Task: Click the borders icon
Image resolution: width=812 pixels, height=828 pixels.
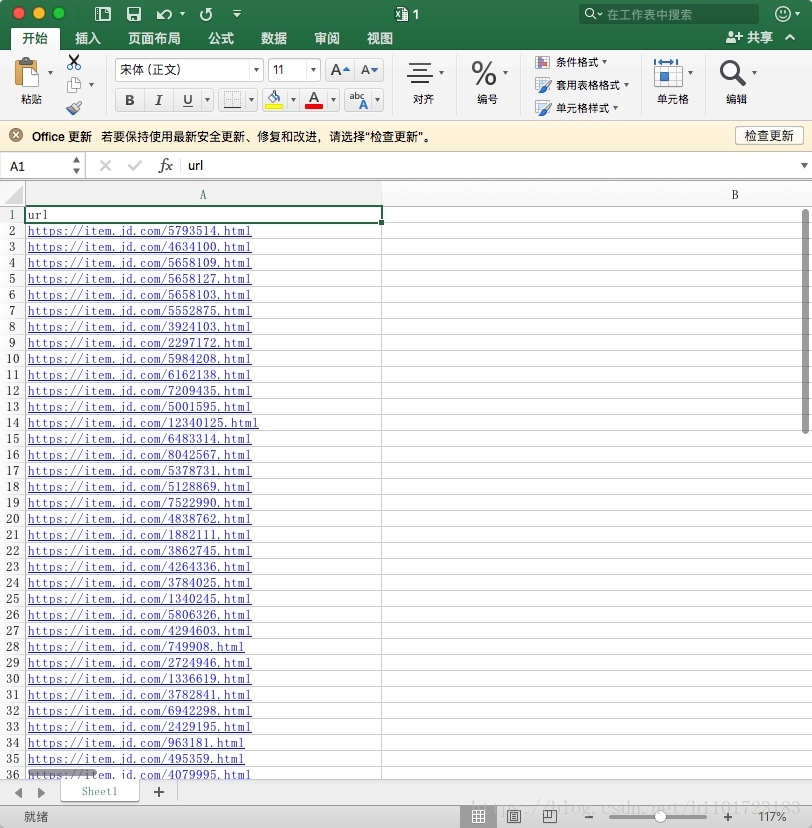Action: pos(232,99)
